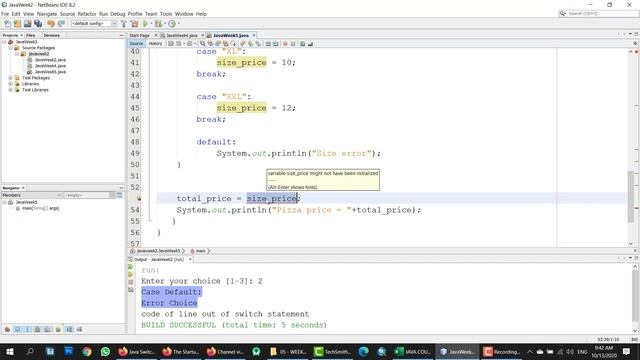Screen dimensions: 640x360
Task: Open Windows search magnifier on taskbar
Action: tap(30, 351)
